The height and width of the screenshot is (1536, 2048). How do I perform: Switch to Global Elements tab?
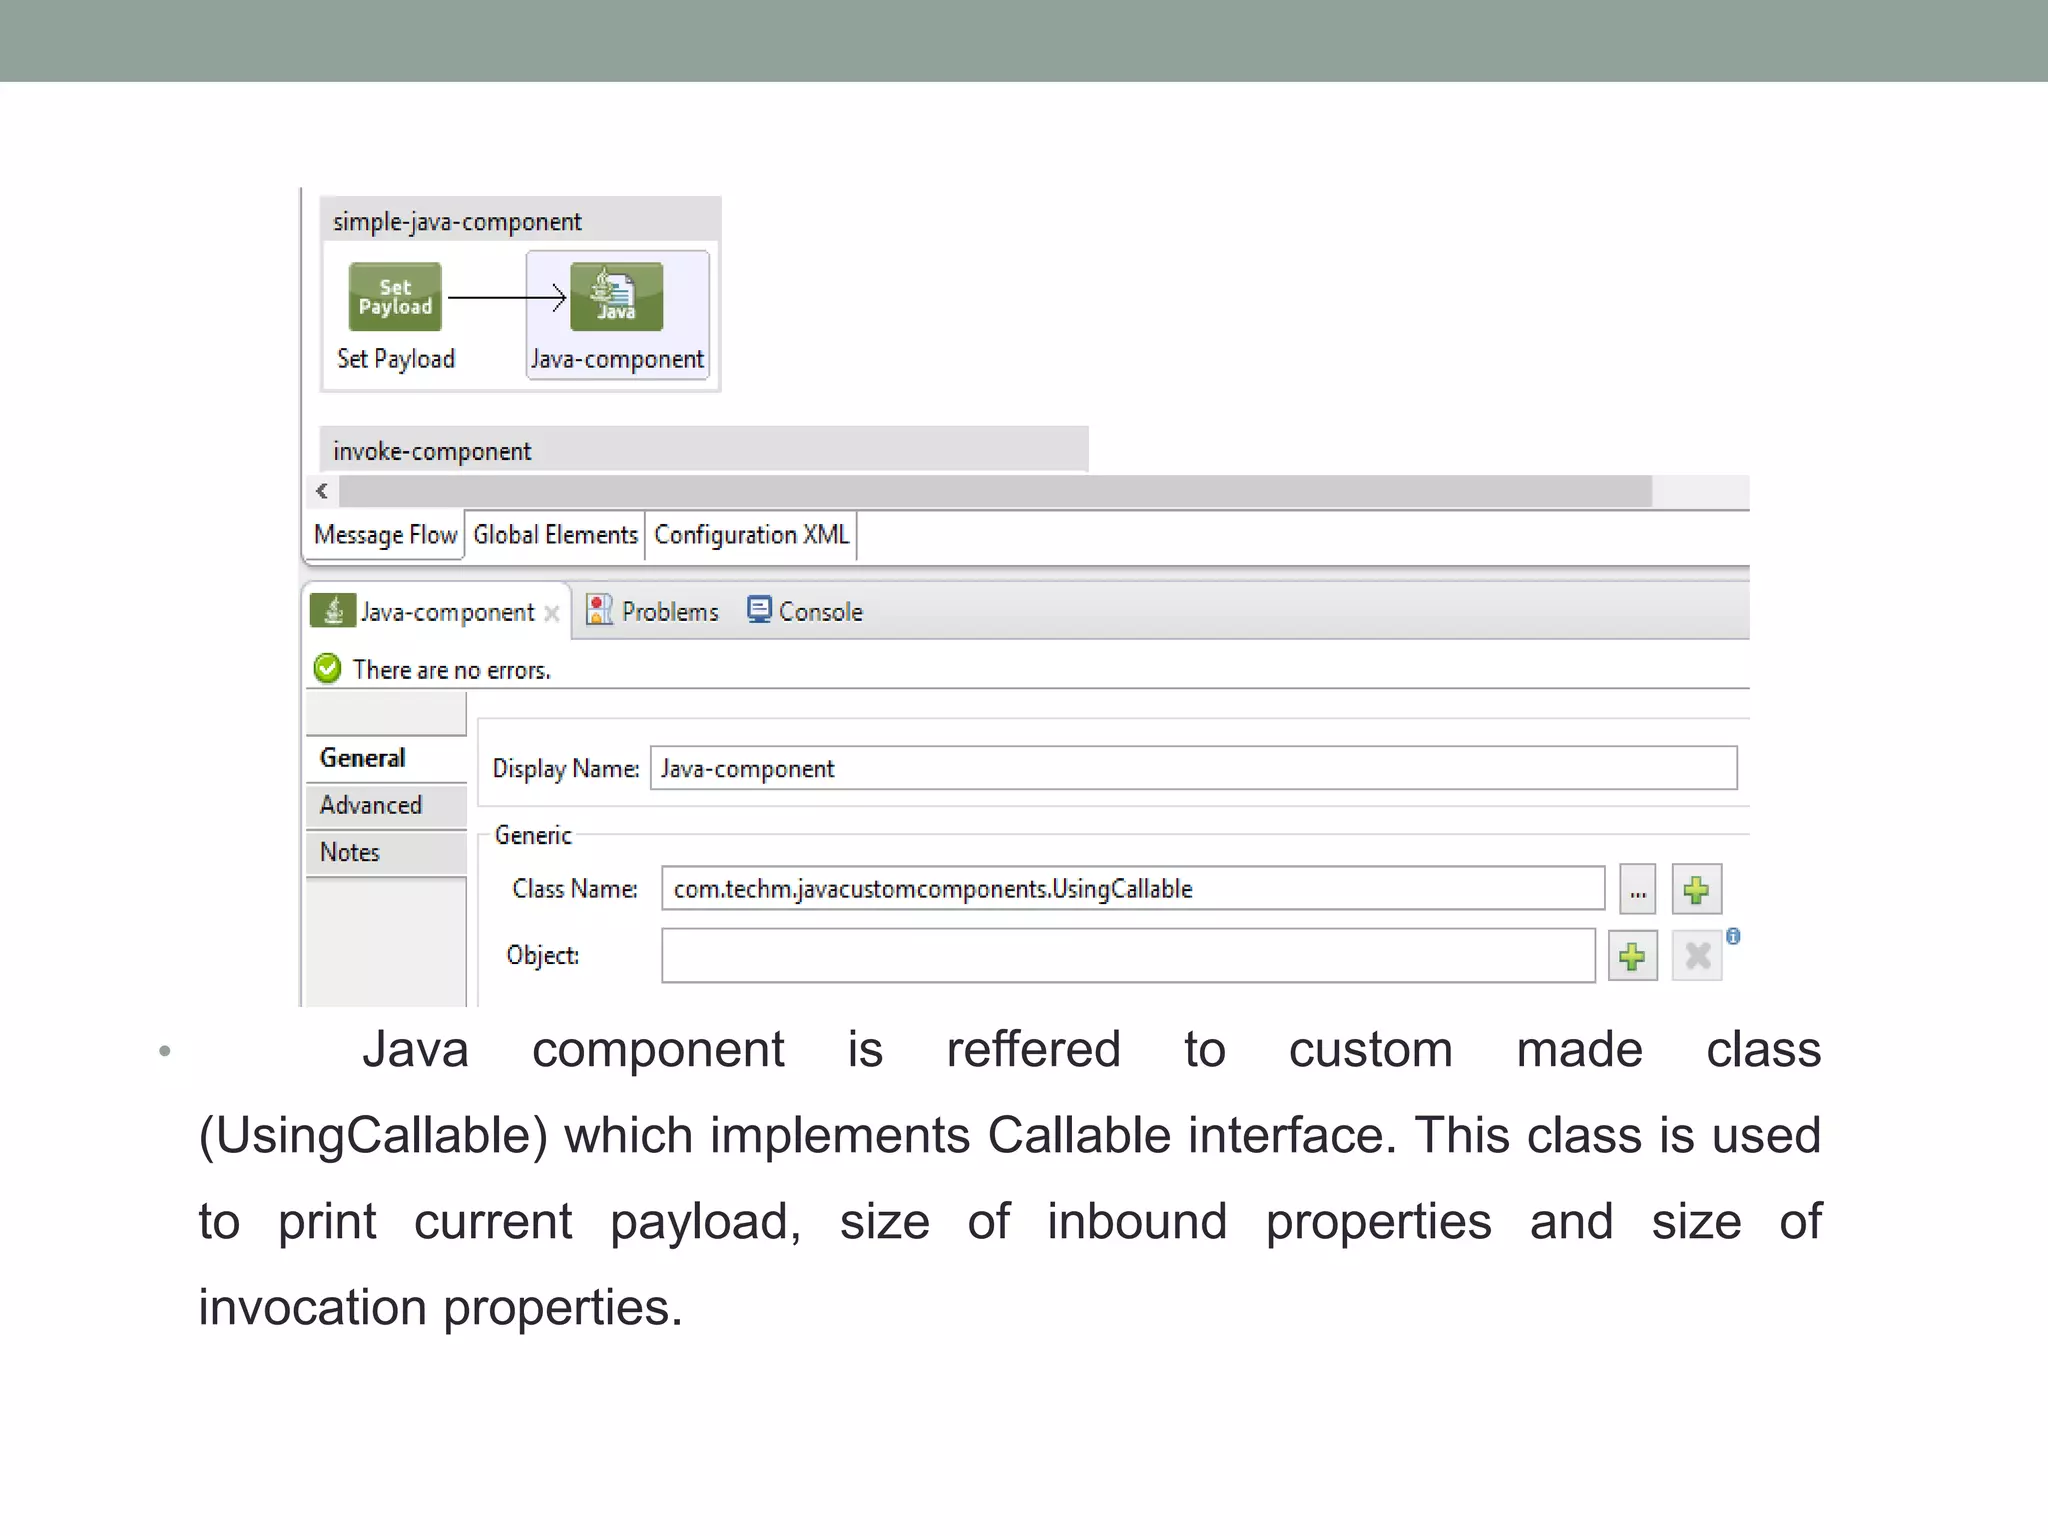(x=555, y=535)
